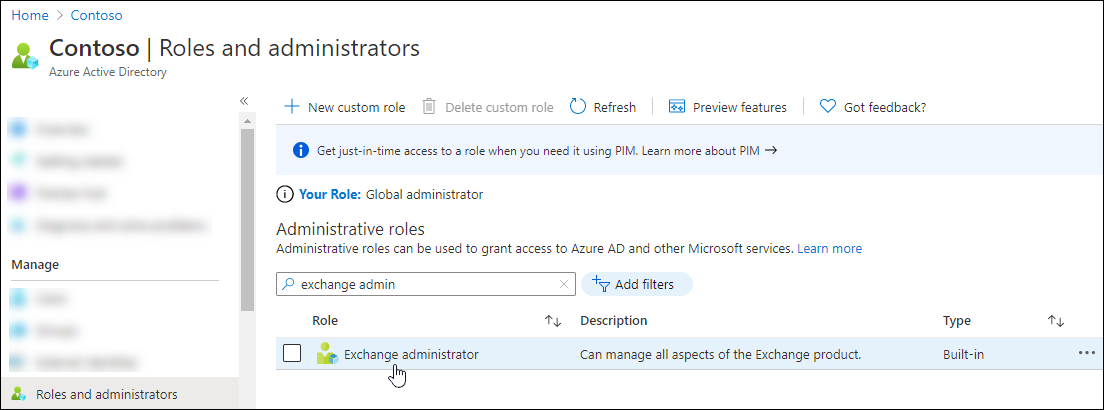Click the Preview features icon
This screenshot has width=1104, height=410.
677,107
